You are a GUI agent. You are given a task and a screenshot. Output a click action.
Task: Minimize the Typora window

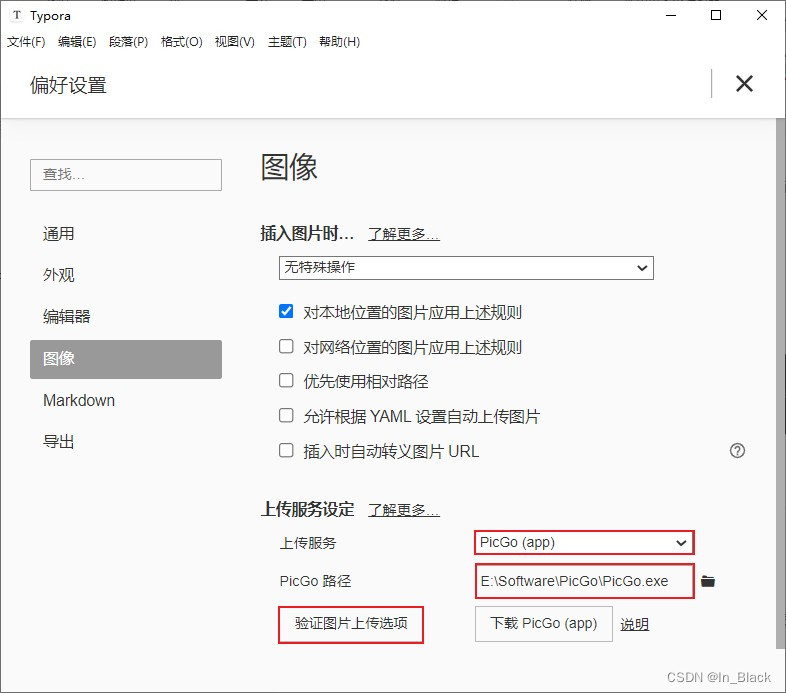point(671,16)
